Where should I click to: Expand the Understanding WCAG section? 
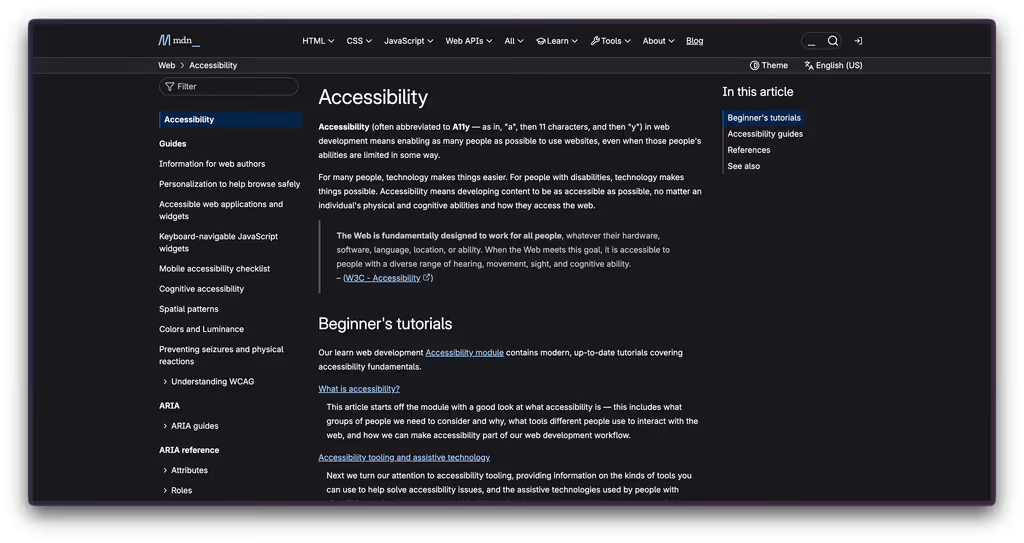(x=165, y=382)
